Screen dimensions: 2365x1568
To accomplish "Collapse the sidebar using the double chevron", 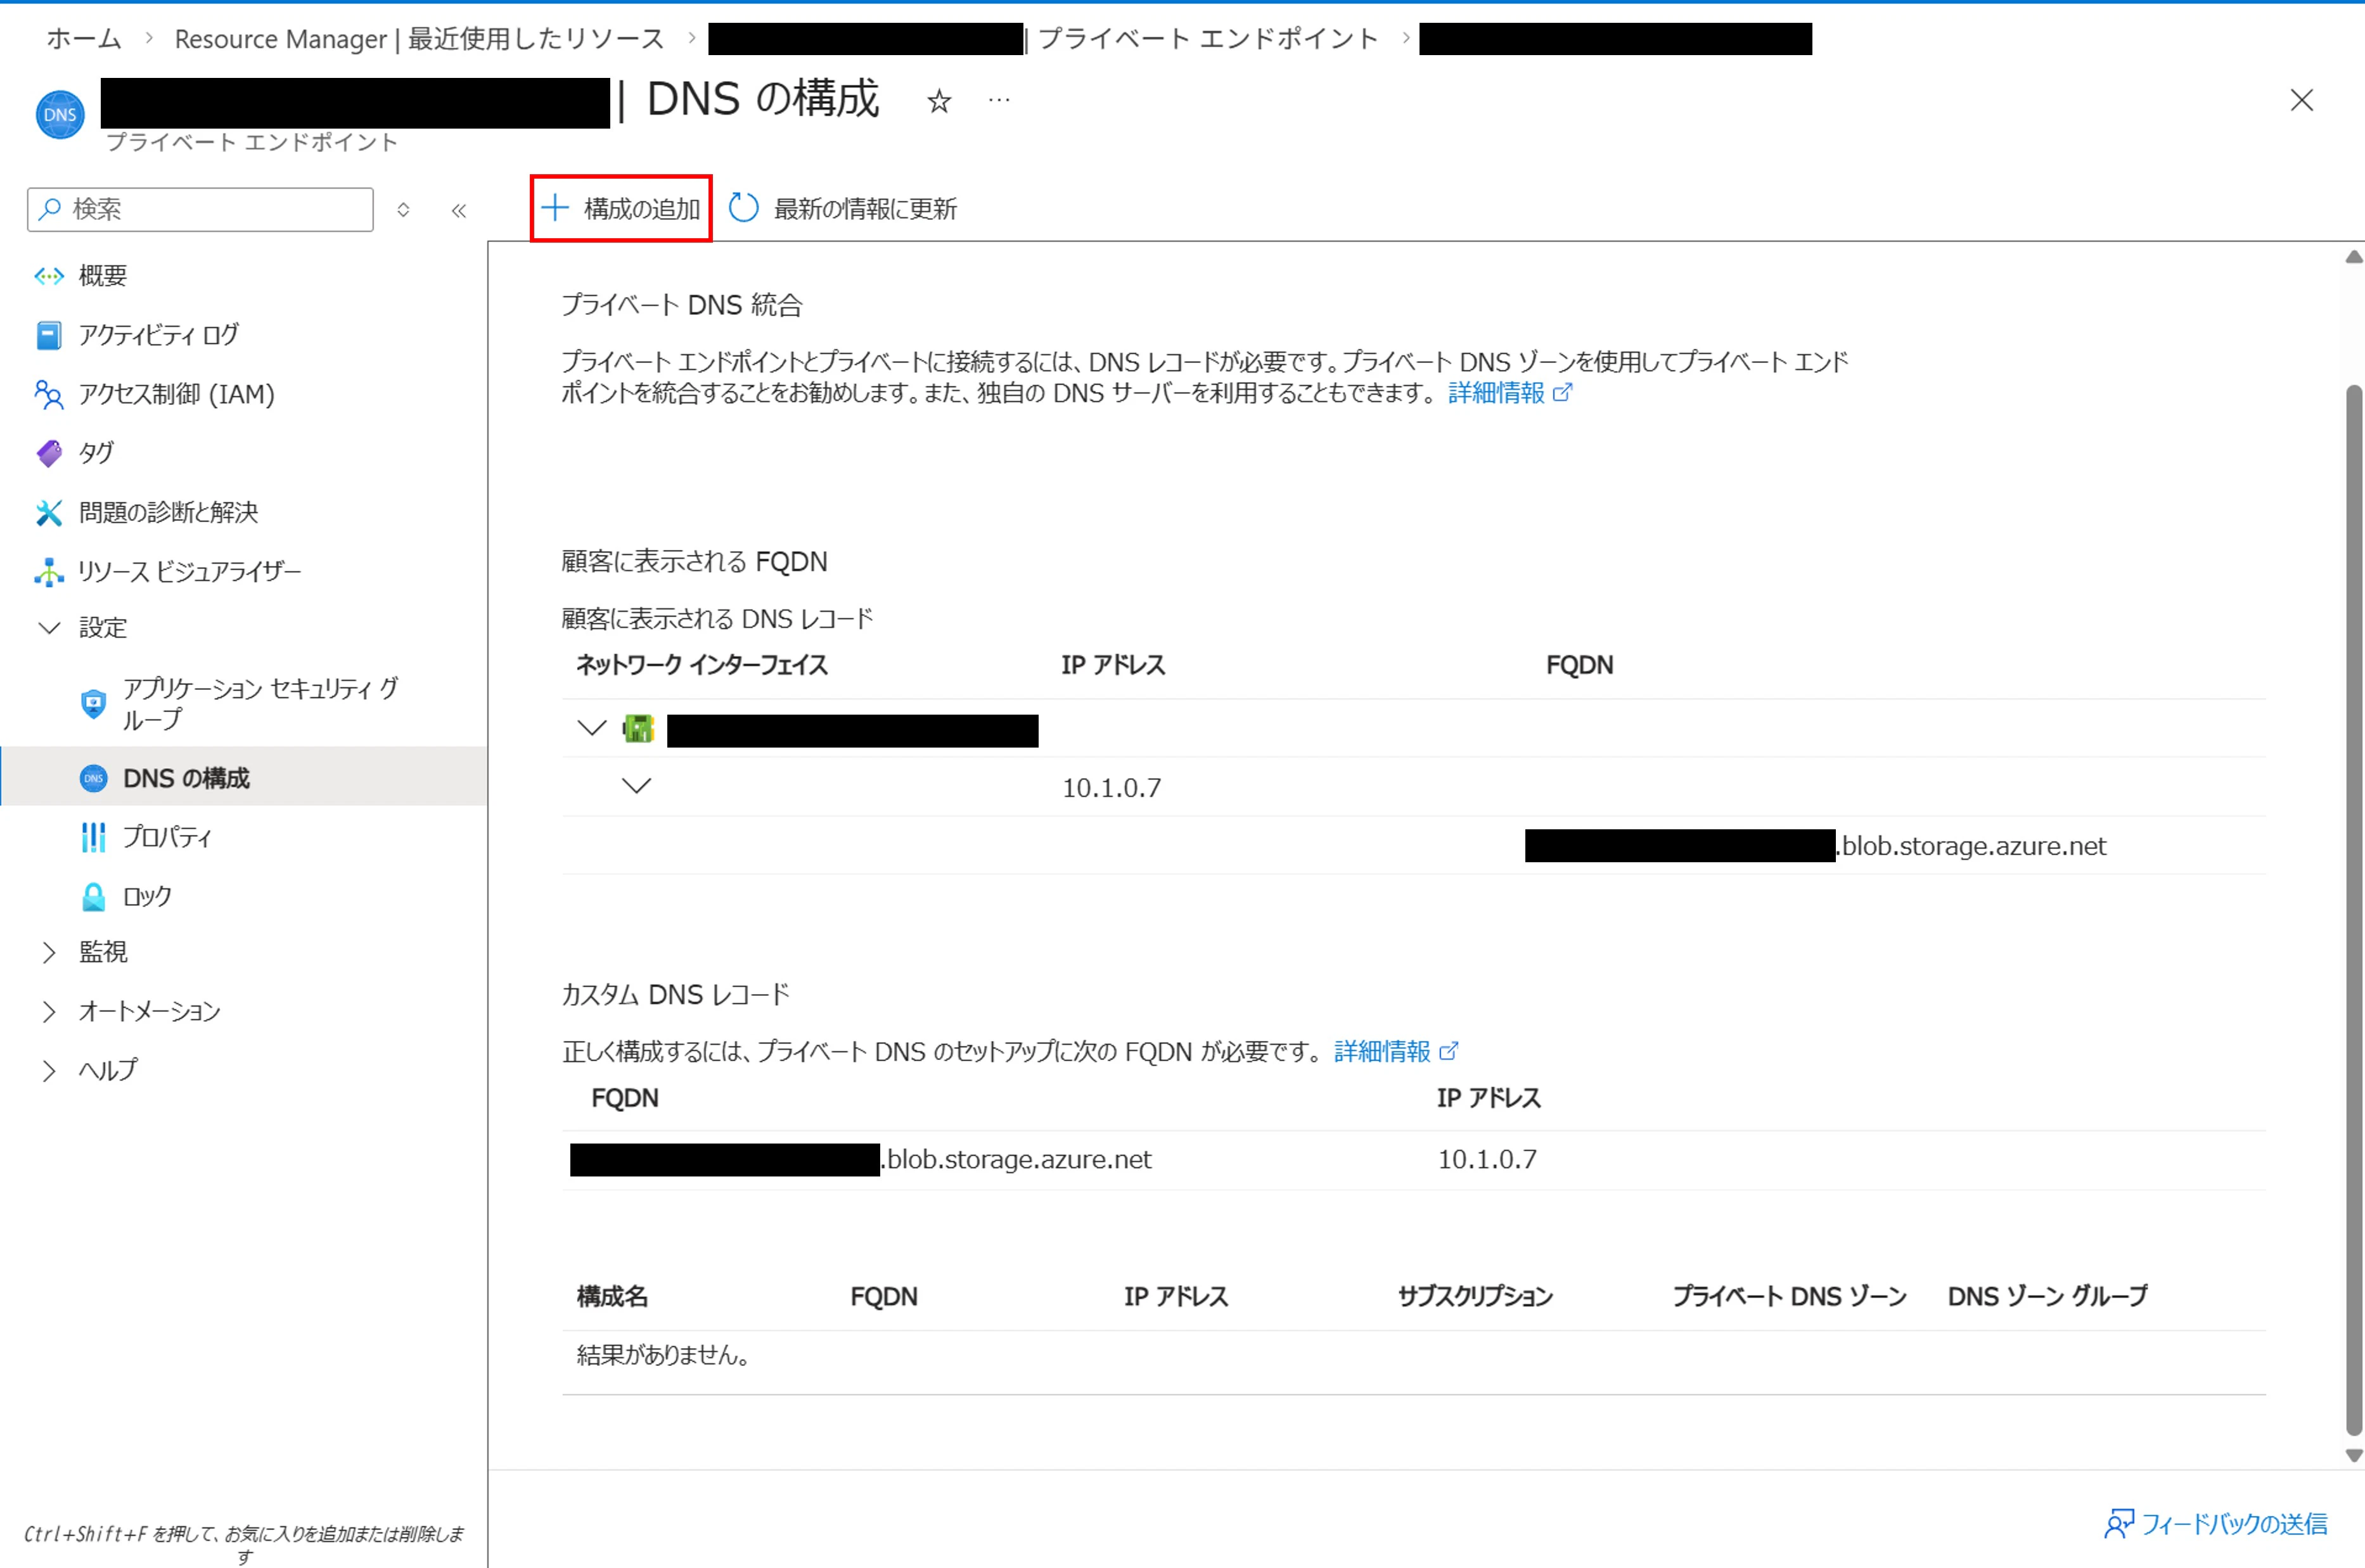I will (459, 210).
